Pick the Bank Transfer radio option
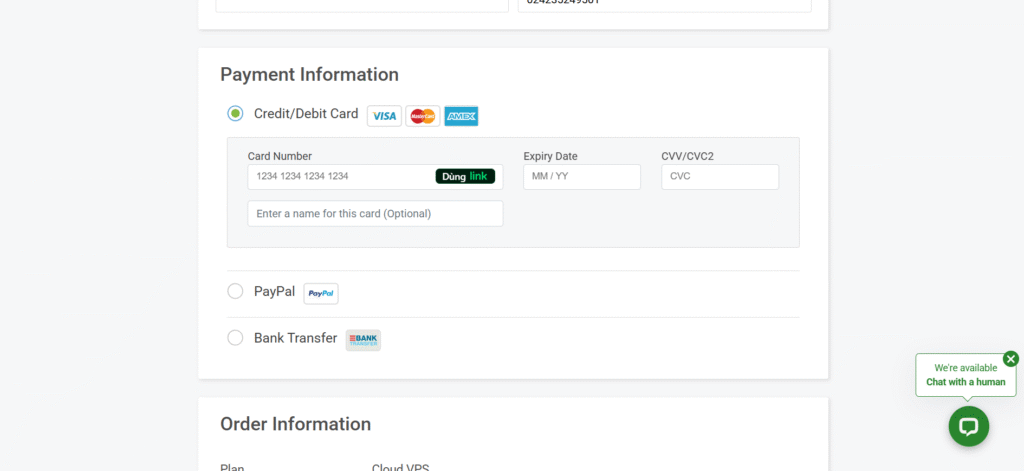Screen dimensions: 1024x471 (x=235, y=338)
